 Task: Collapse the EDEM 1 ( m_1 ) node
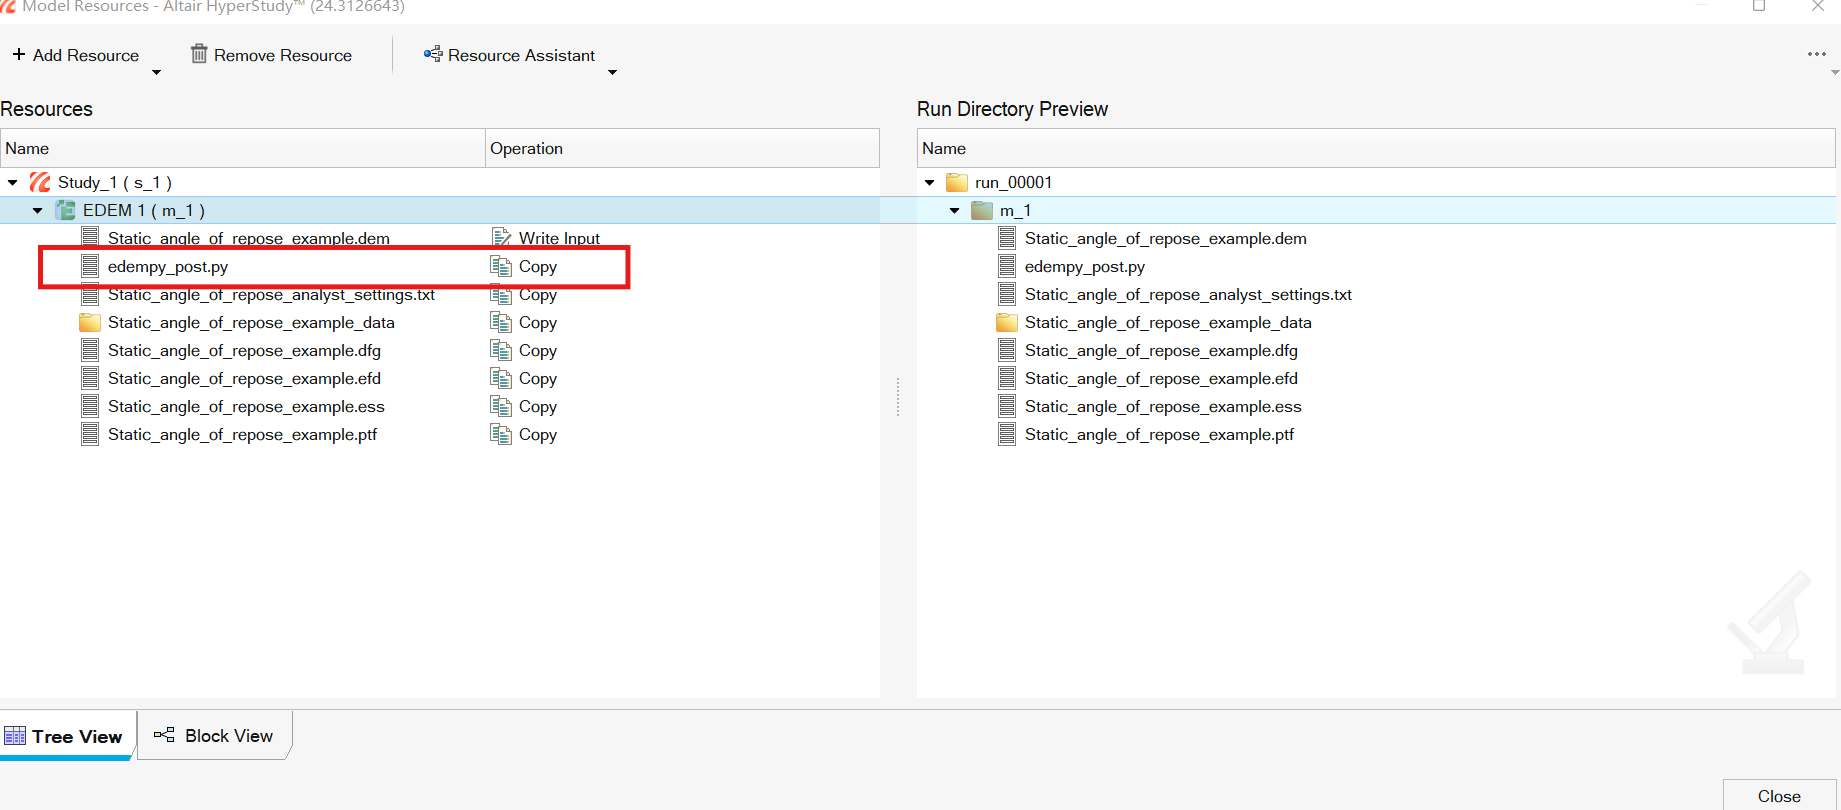(38, 210)
